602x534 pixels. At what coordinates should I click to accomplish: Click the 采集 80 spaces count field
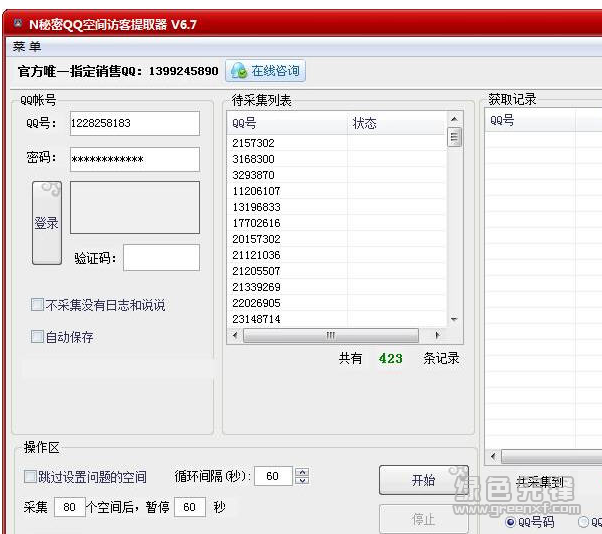click(x=69, y=507)
